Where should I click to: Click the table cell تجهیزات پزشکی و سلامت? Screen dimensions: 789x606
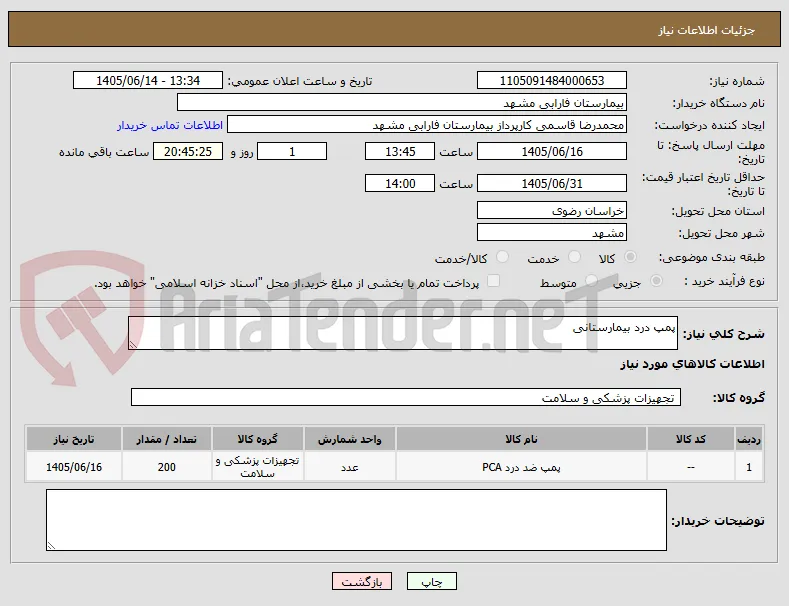point(258,467)
